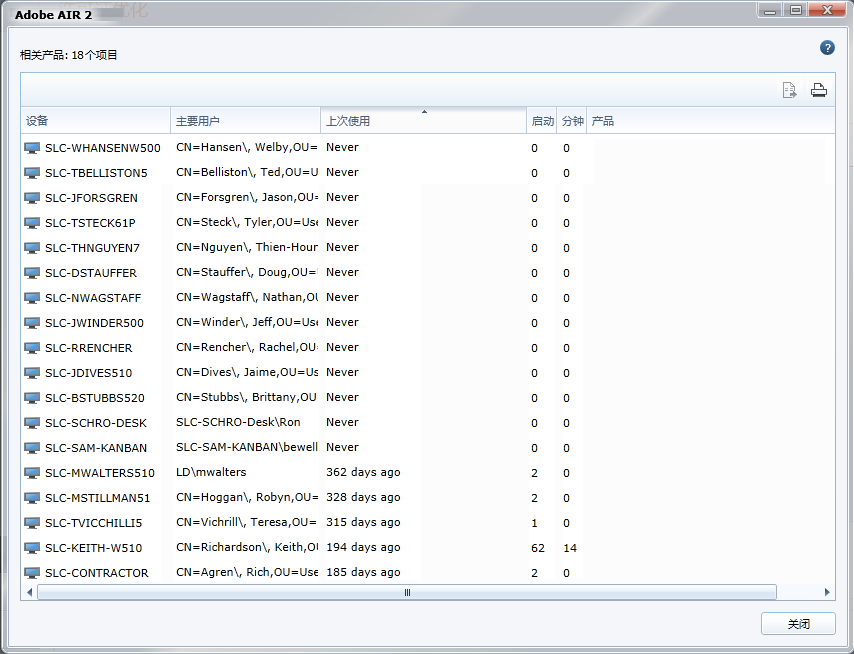Screen dimensions: 854x654
Task: Sort by 主要用户 column header
Action: pyautogui.click(x=244, y=121)
